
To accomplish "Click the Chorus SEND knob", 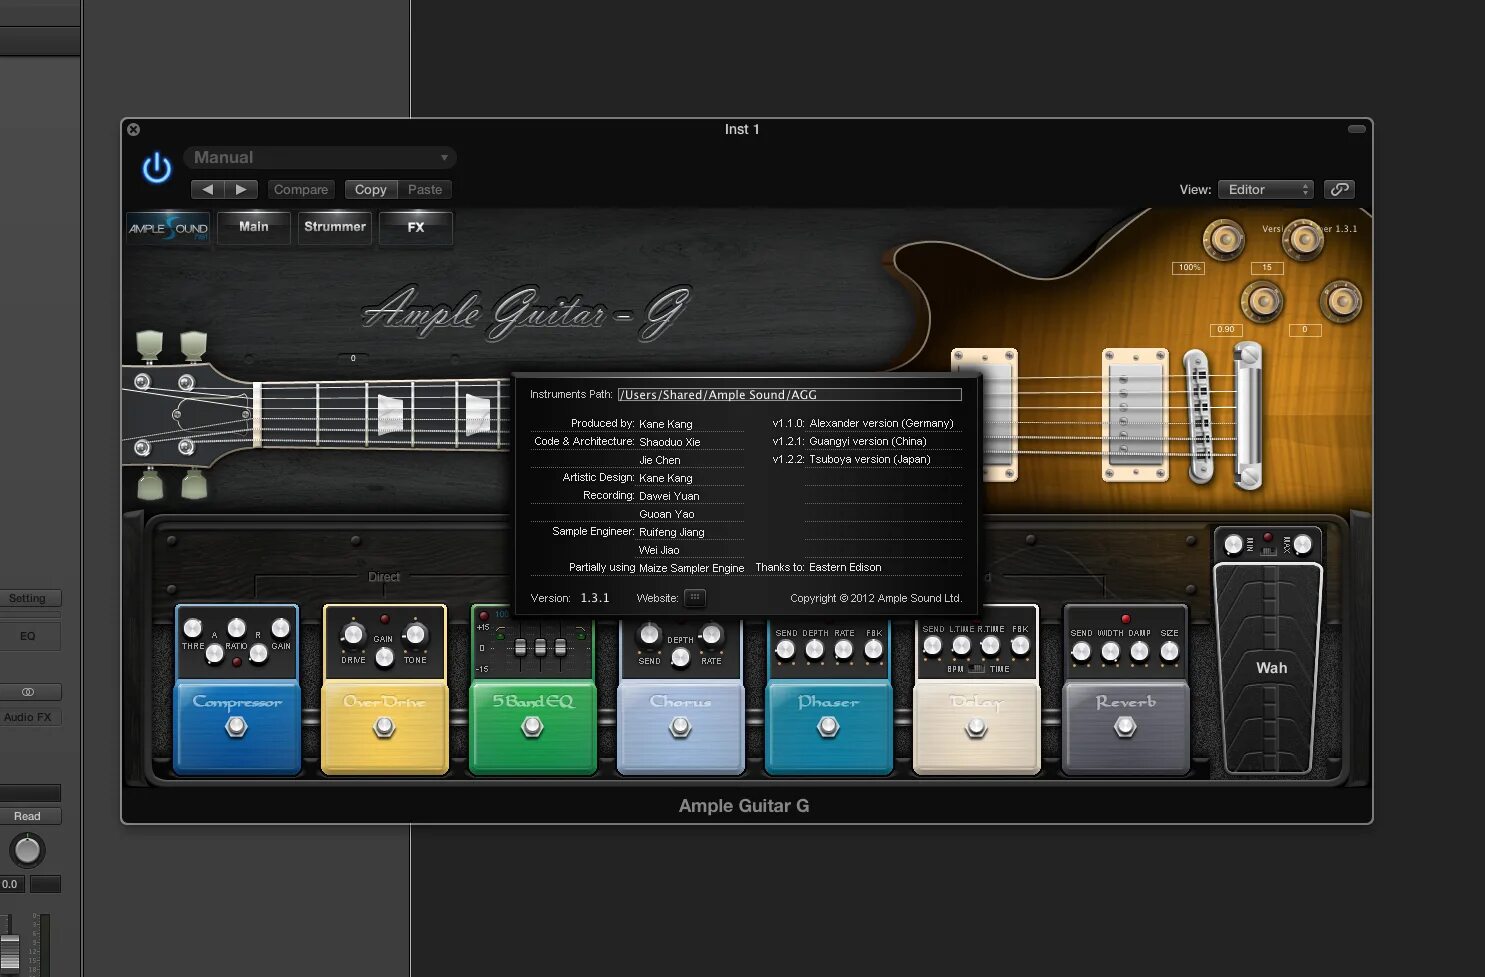I will (649, 634).
